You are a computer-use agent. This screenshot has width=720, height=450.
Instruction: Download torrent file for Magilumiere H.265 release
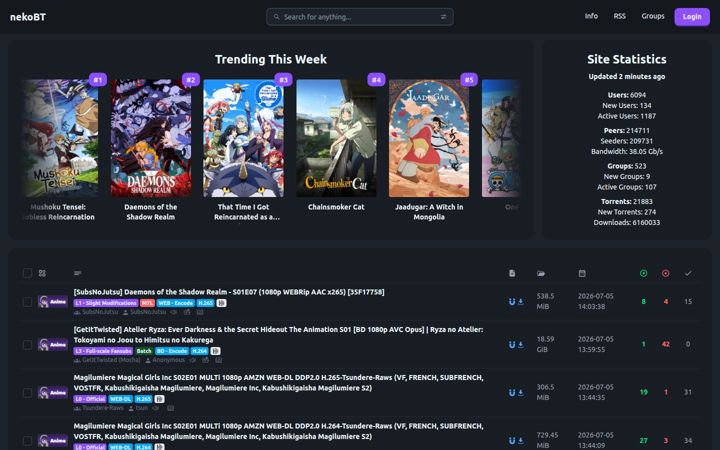(x=521, y=393)
